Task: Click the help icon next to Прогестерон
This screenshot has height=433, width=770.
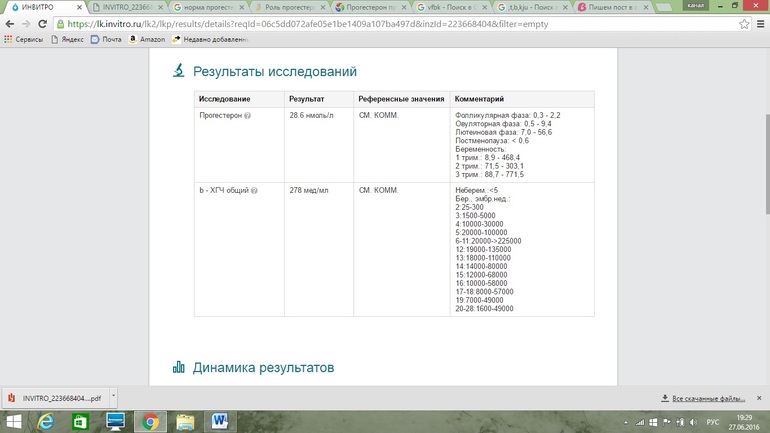Action: click(x=248, y=116)
